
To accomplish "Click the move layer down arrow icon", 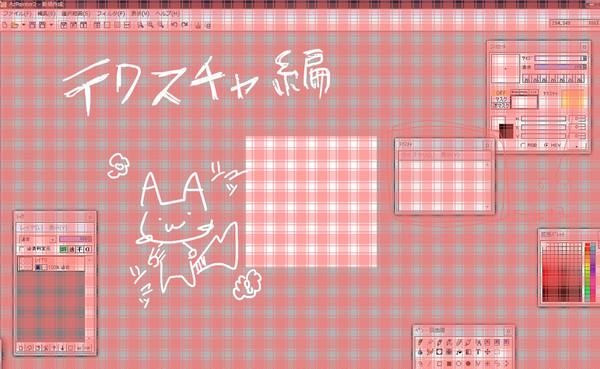I will (x=63, y=348).
